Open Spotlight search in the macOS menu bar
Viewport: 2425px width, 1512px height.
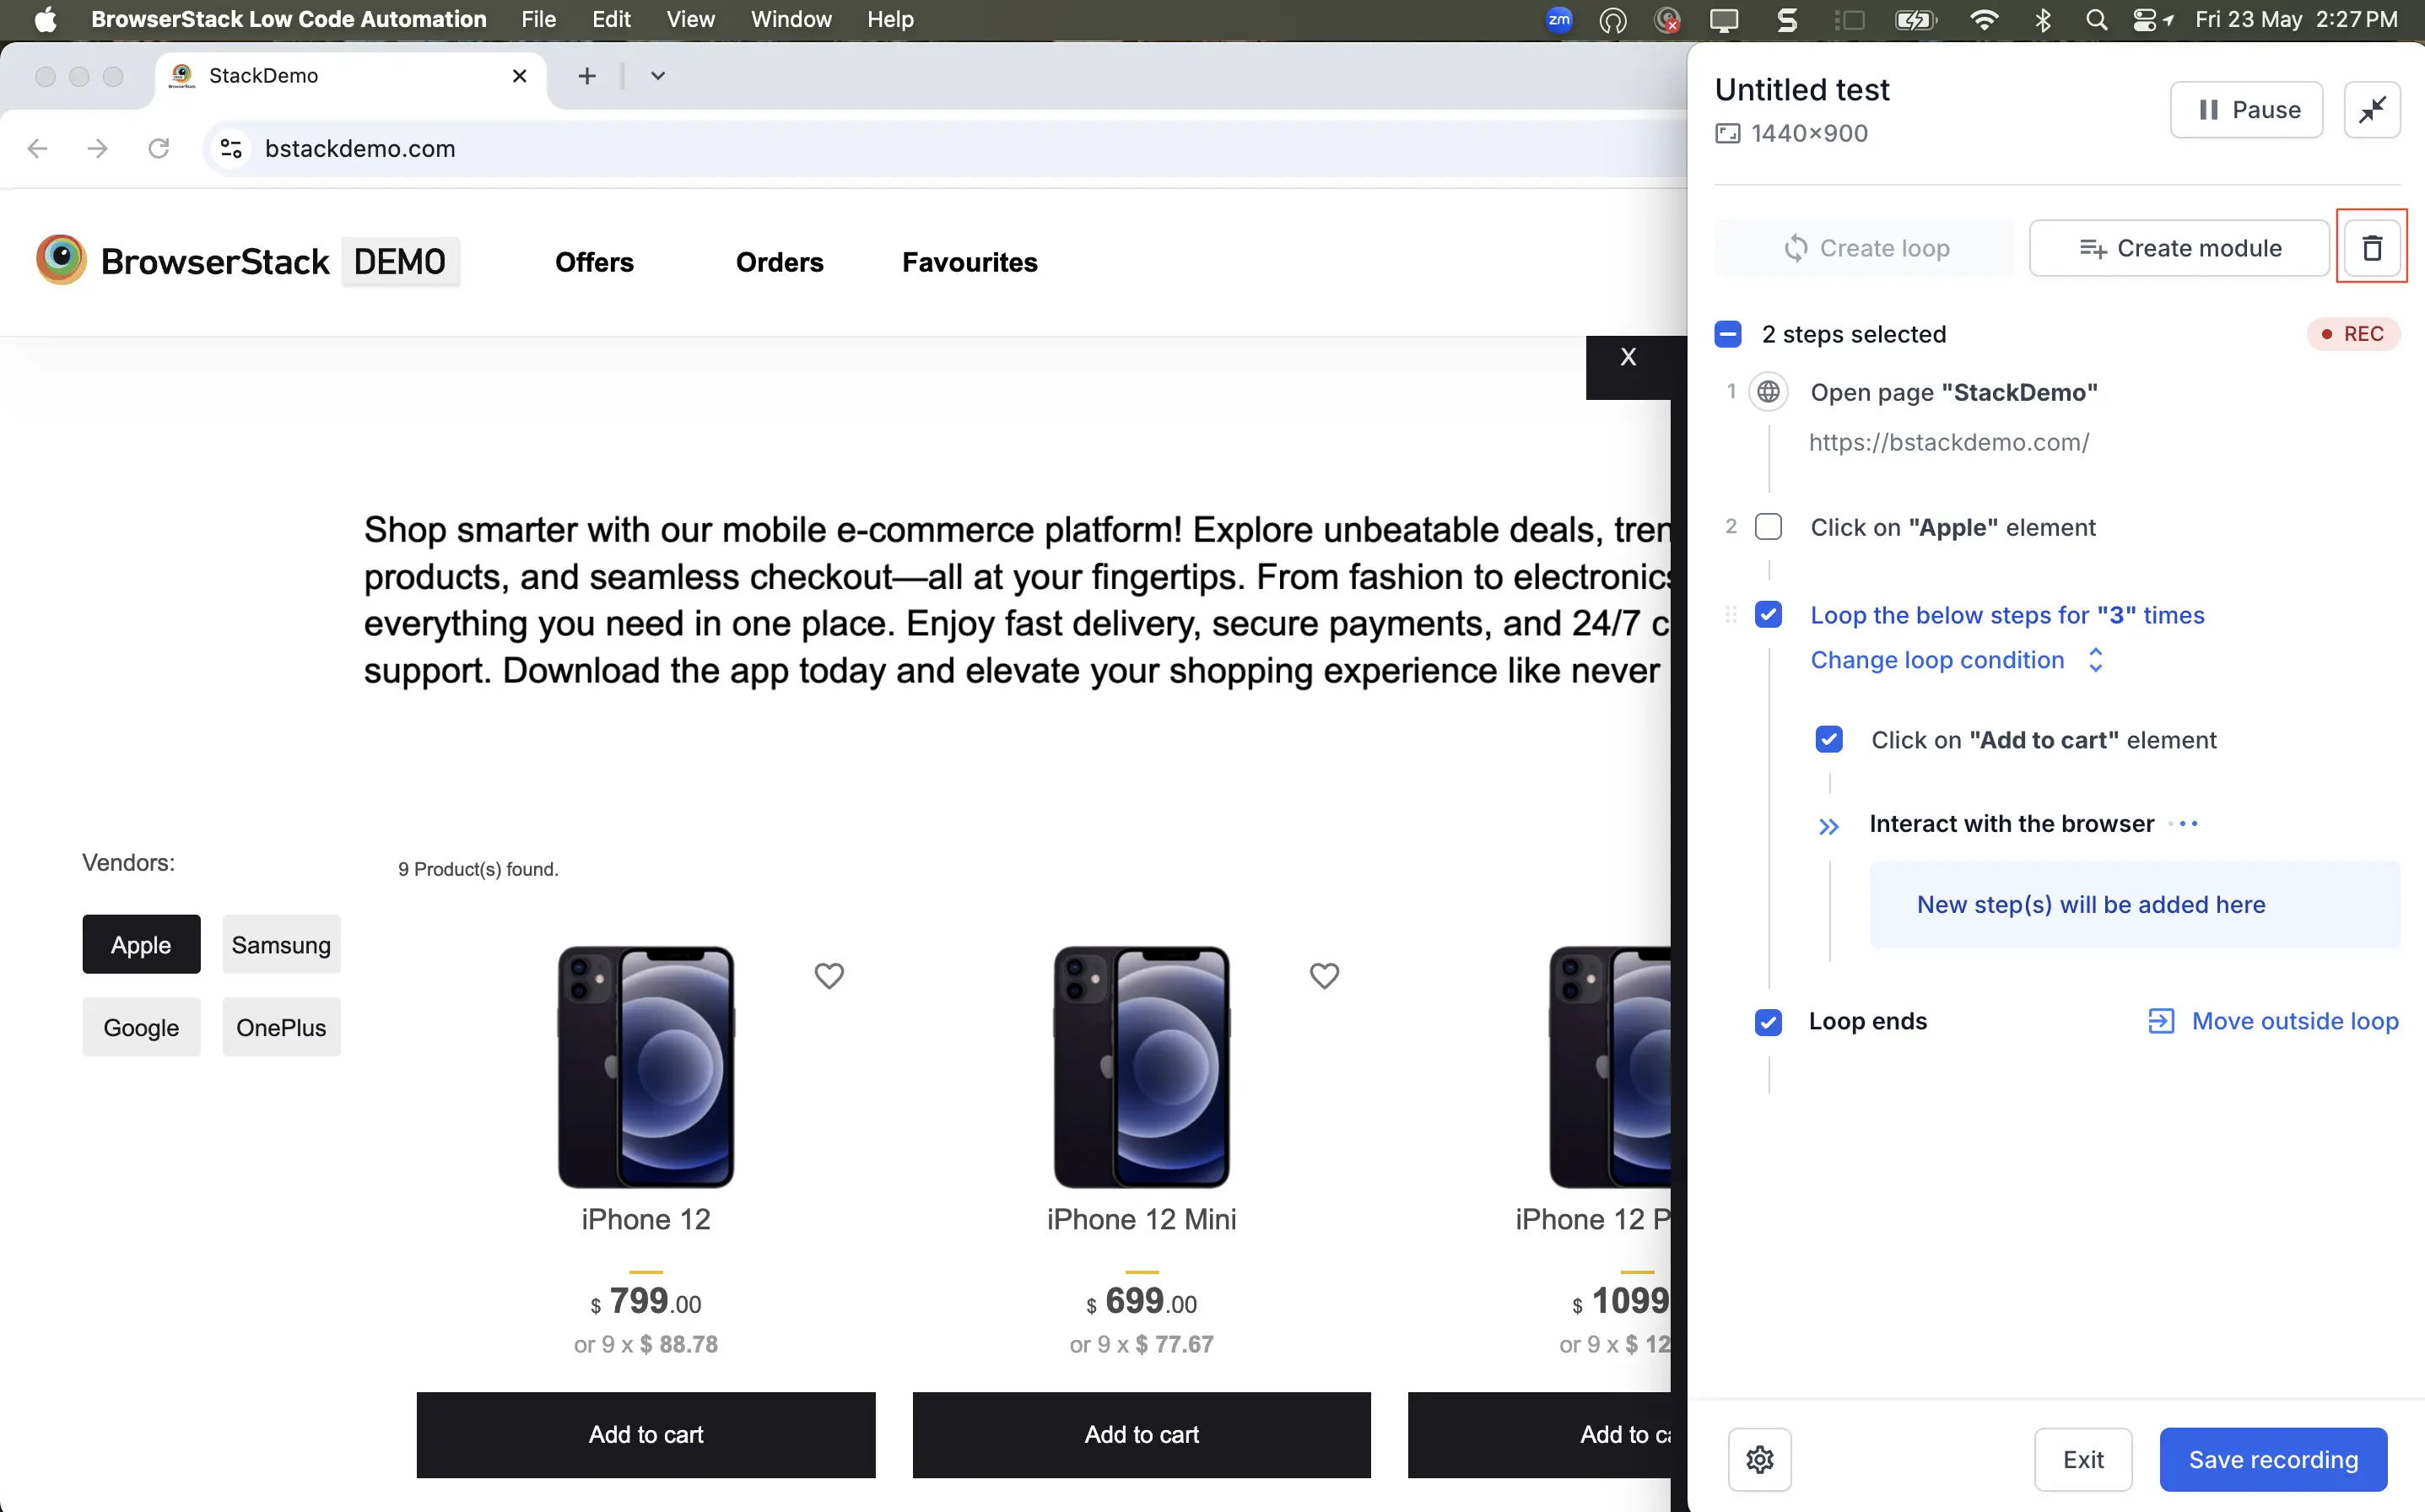tap(2096, 19)
